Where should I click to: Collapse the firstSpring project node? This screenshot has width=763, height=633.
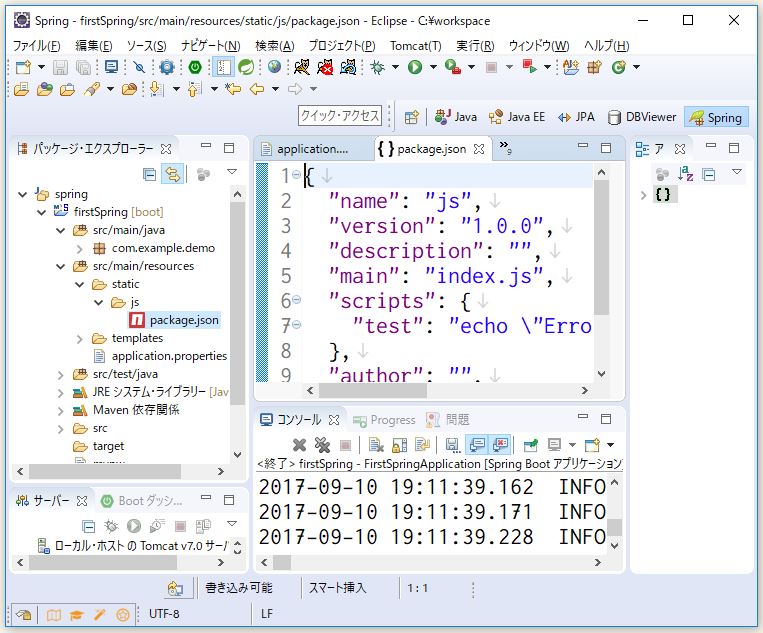[x=42, y=212]
